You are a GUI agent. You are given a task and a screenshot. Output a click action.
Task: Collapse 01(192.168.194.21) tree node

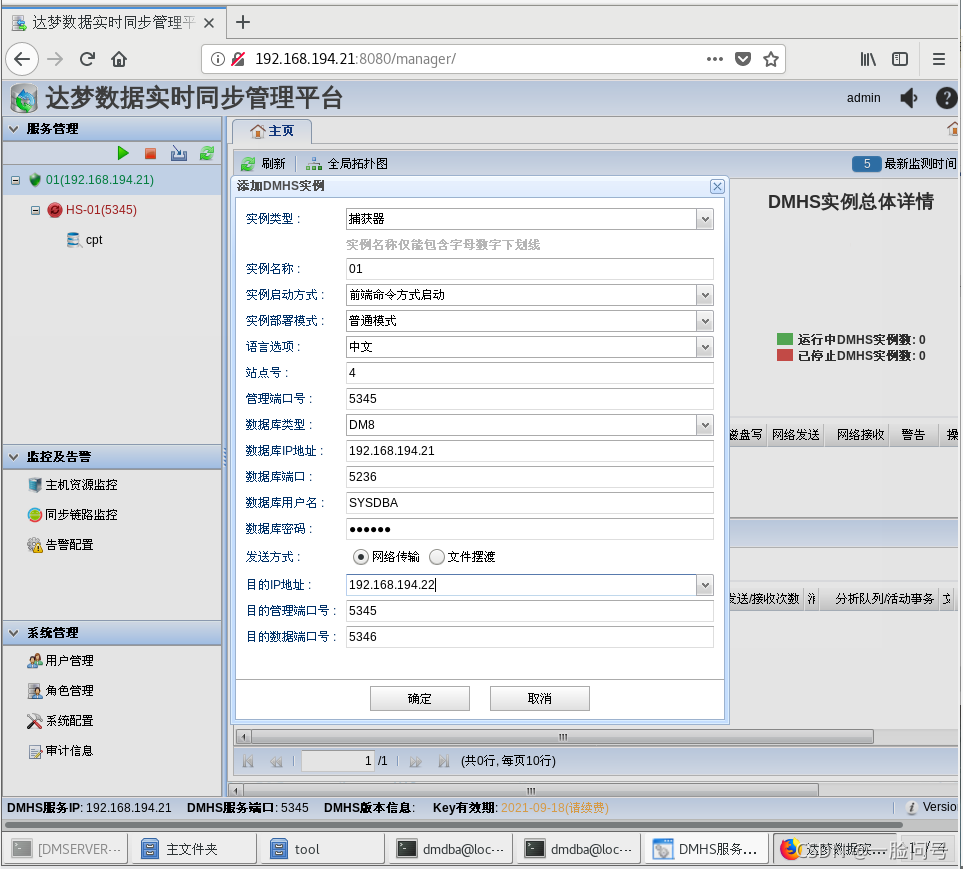(x=16, y=181)
